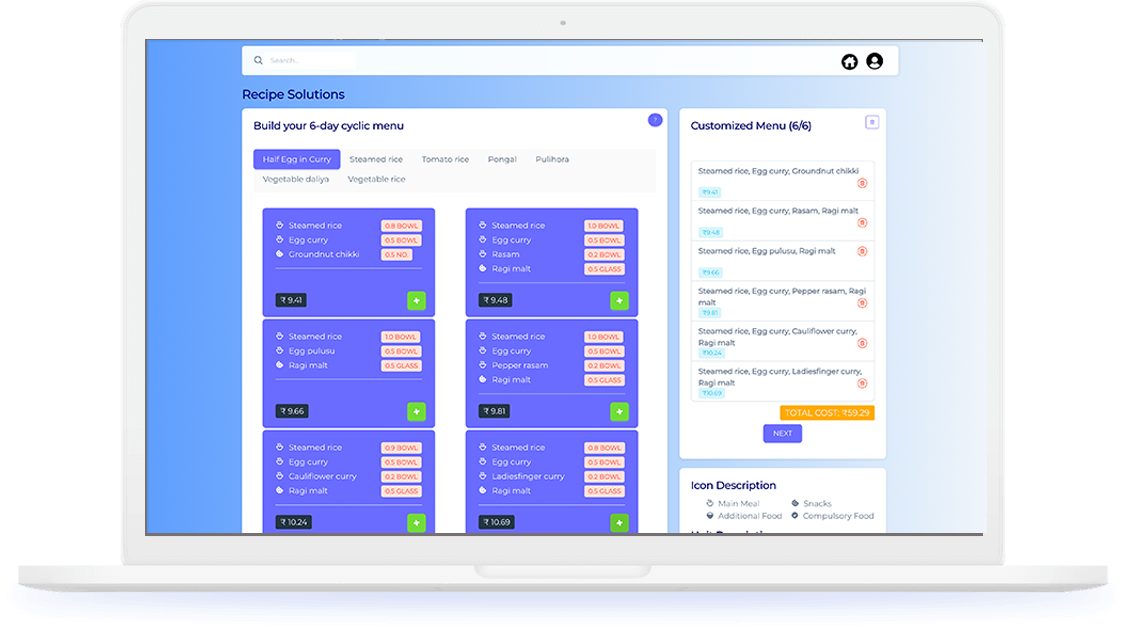The image size is (1126, 630).
Task: Add the ₹10.24 Cauliflower curry menu
Action: pos(416,523)
